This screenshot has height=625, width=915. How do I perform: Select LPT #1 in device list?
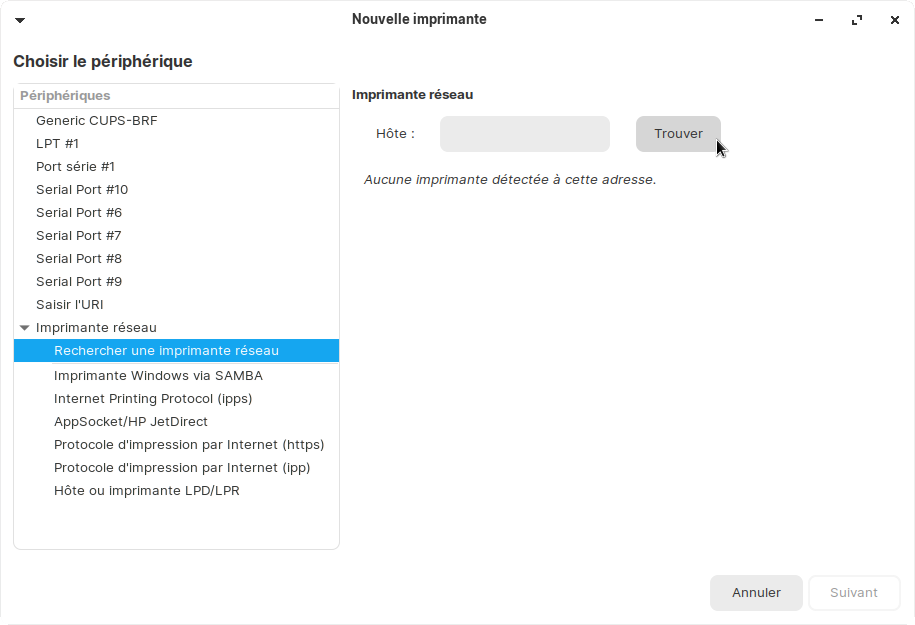tap(57, 144)
